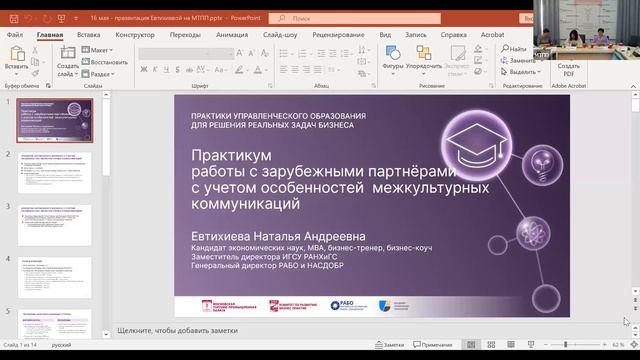Fit slide to current window

(x=634, y=345)
